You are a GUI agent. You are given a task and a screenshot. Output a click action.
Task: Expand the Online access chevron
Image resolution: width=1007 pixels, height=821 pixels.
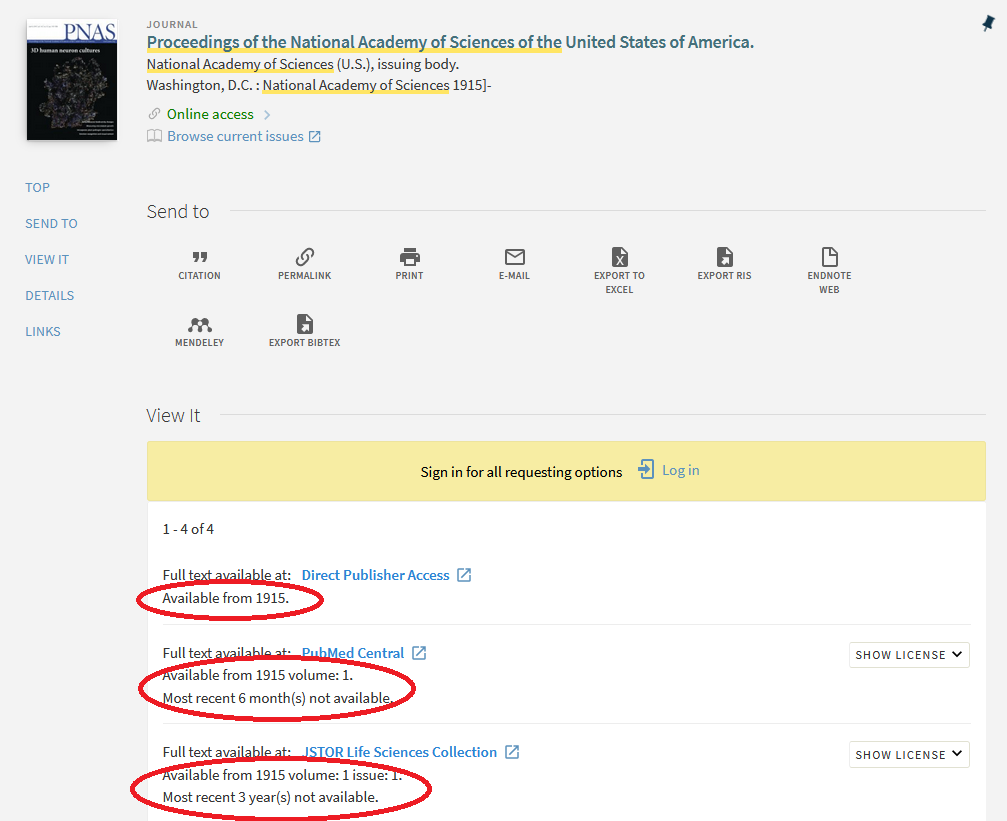coord(267,114)
